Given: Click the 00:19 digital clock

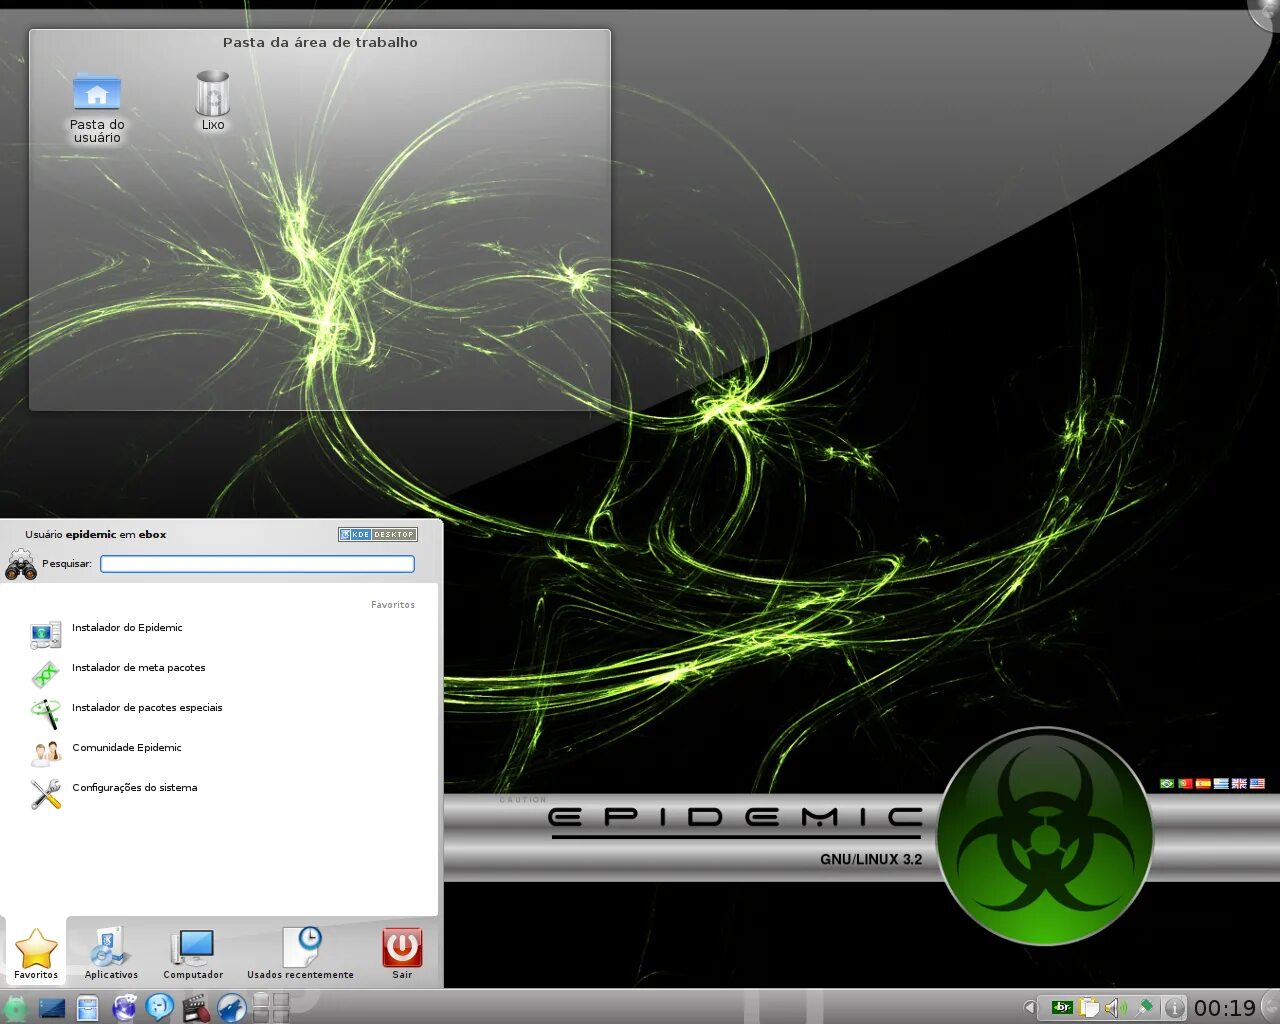Looking at the screenshot, I should tap(1224, 1008).
